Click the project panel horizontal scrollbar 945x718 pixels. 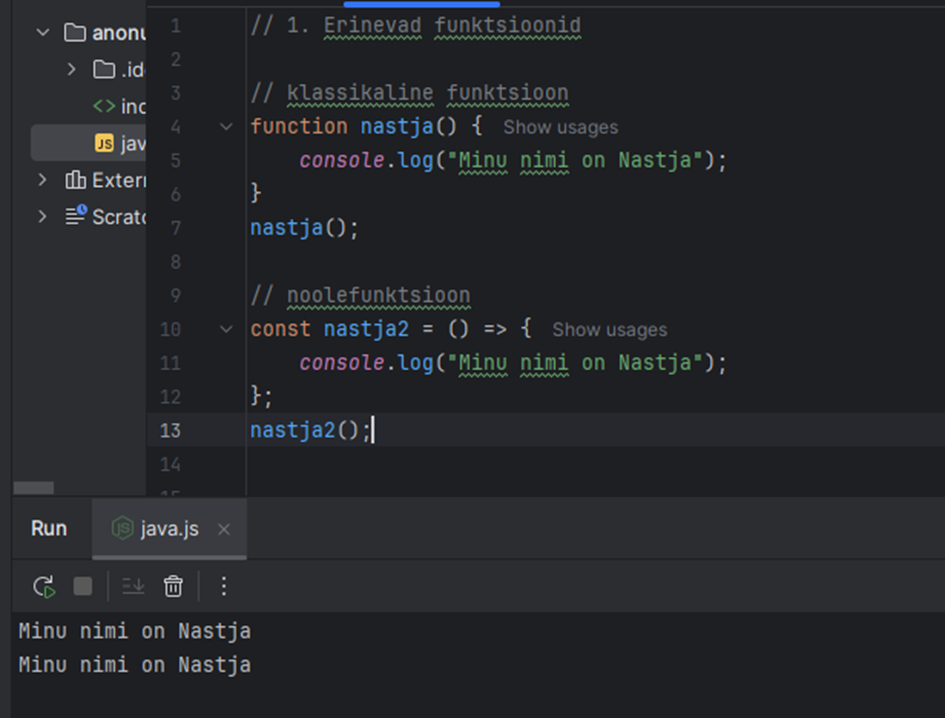[x=33, y=488]
